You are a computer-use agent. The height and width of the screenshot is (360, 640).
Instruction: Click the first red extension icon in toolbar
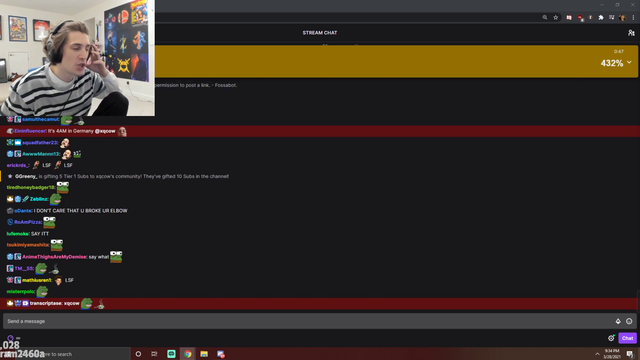[569, 18]
